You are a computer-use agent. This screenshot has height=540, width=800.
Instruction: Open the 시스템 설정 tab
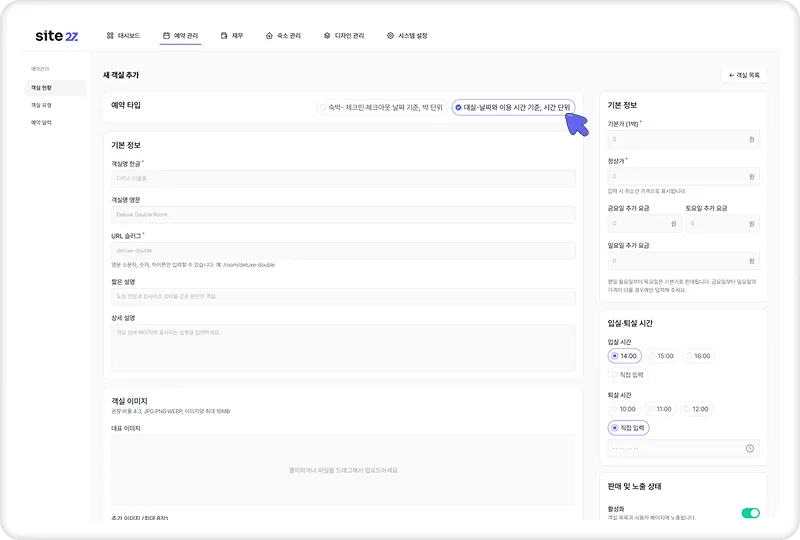pos(407,36)
